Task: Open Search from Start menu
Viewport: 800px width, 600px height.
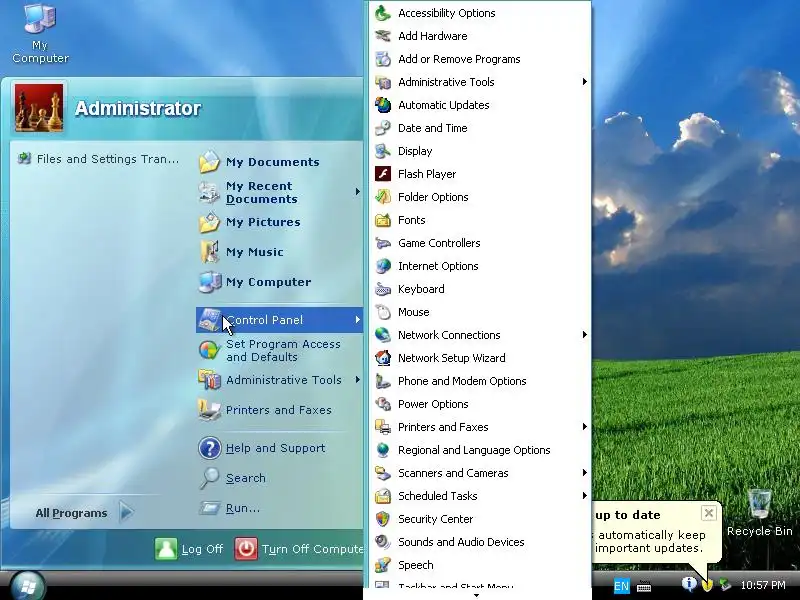Action: pyautogui.click(x=279, y=478)
